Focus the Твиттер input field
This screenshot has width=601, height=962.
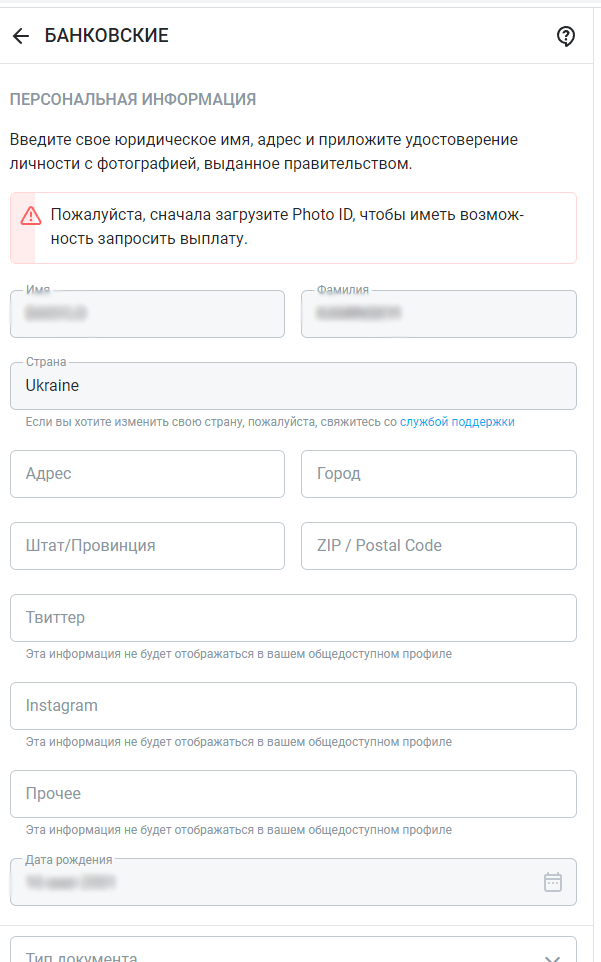(x=293, y=618)
